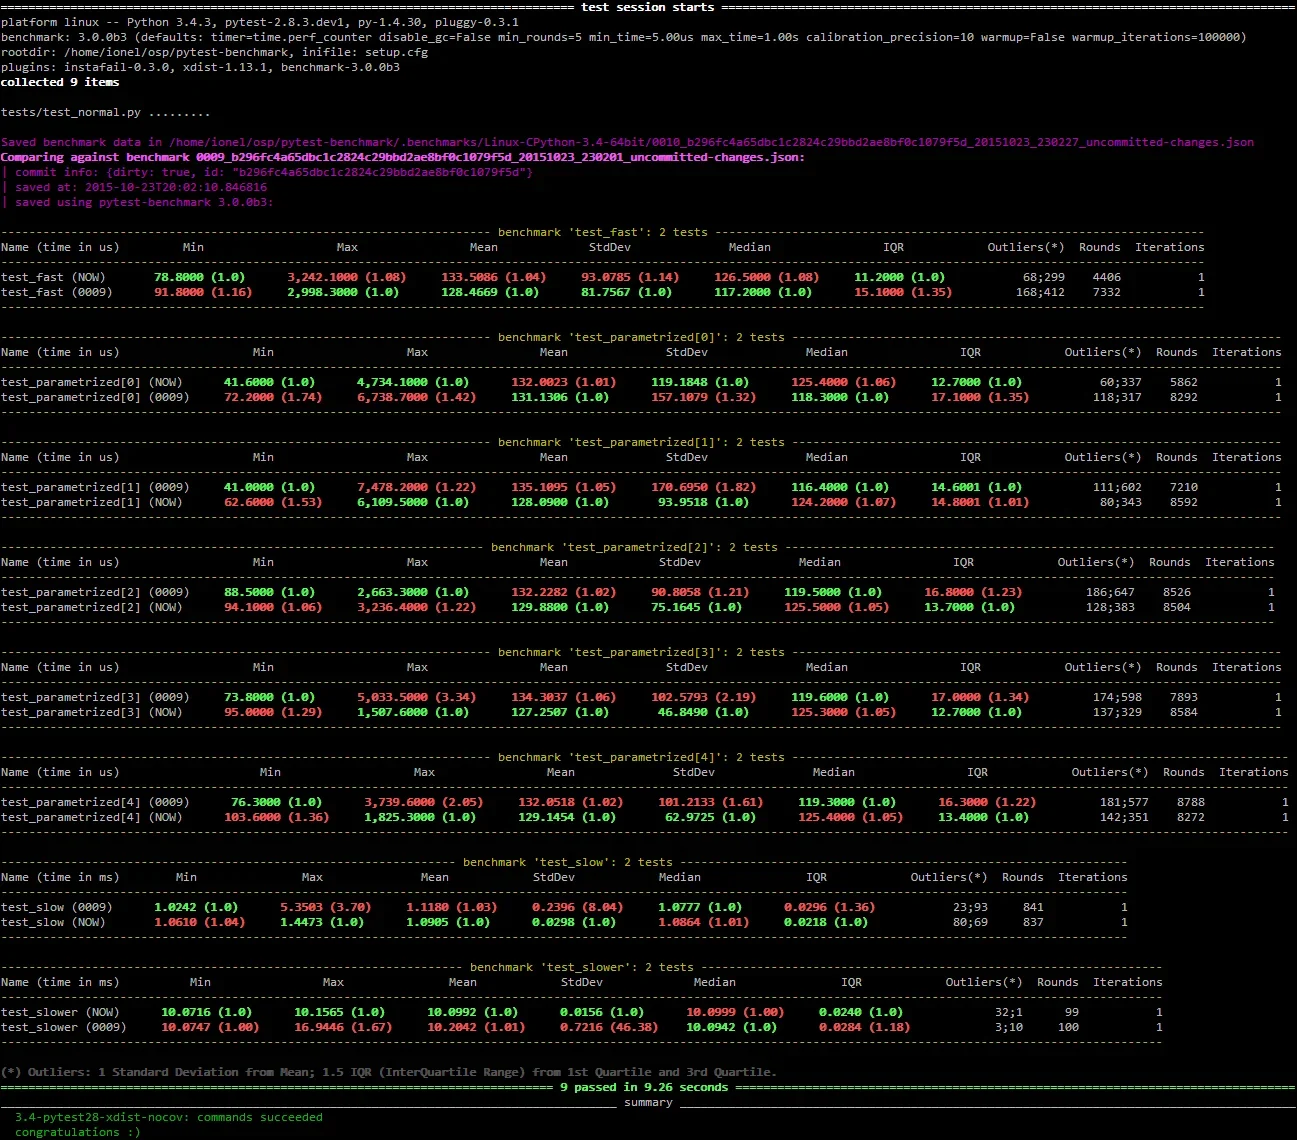
Task: Click '9 passed in 9.26 seconds' line
Action: [644, 1087]
